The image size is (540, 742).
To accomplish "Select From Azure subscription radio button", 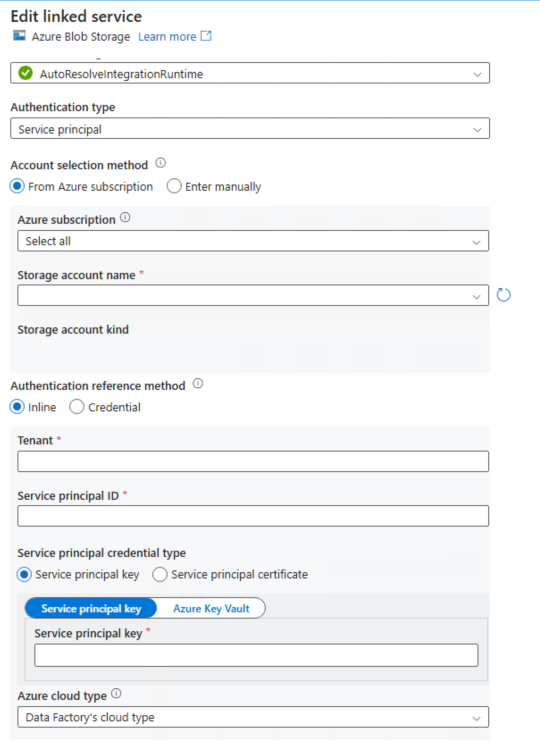I will pyautogui.click(x=17, y=186).
